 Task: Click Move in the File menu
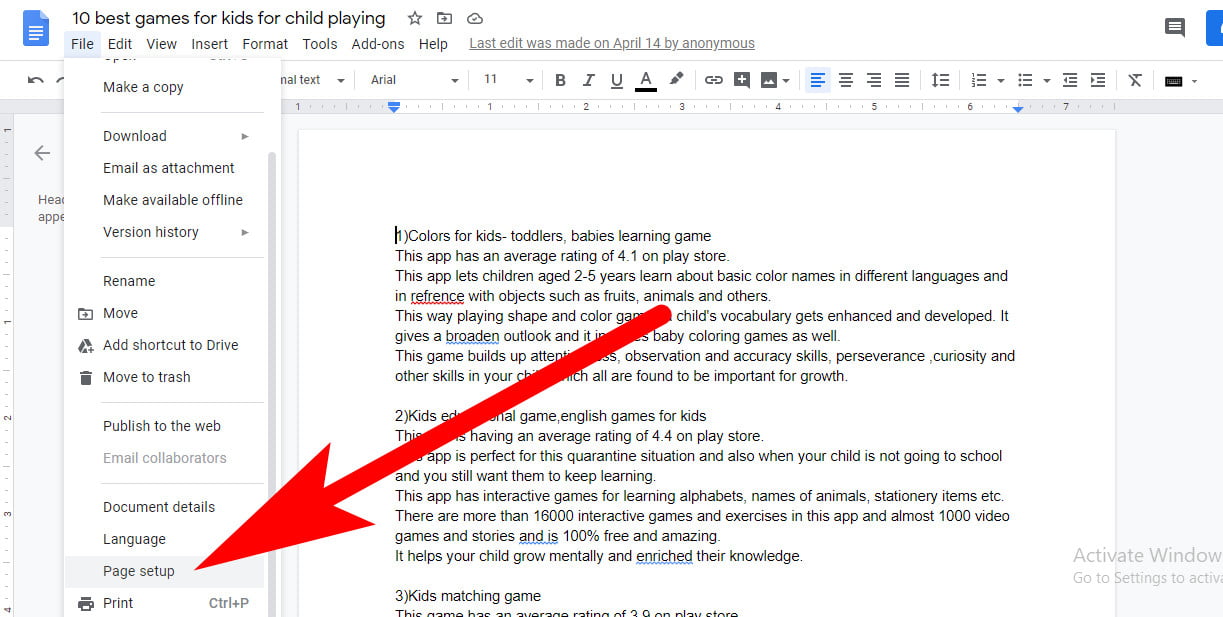click(x=164, y=313)
